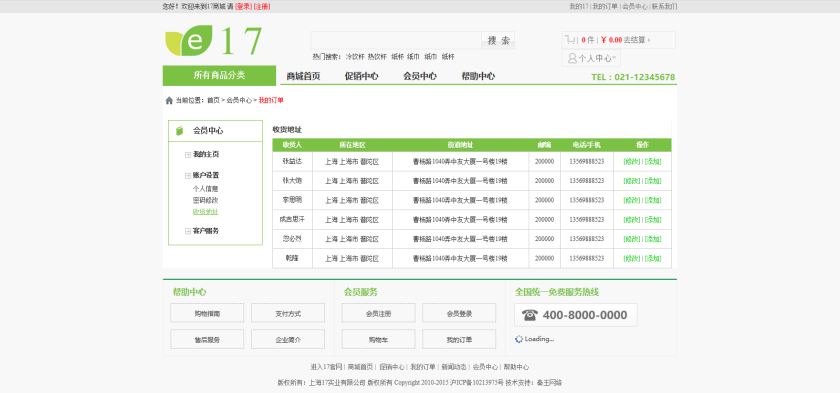Open 所有商品分类 category menu
The height and width of the screenshot is (393, 840).
click(x=219, y=75)
